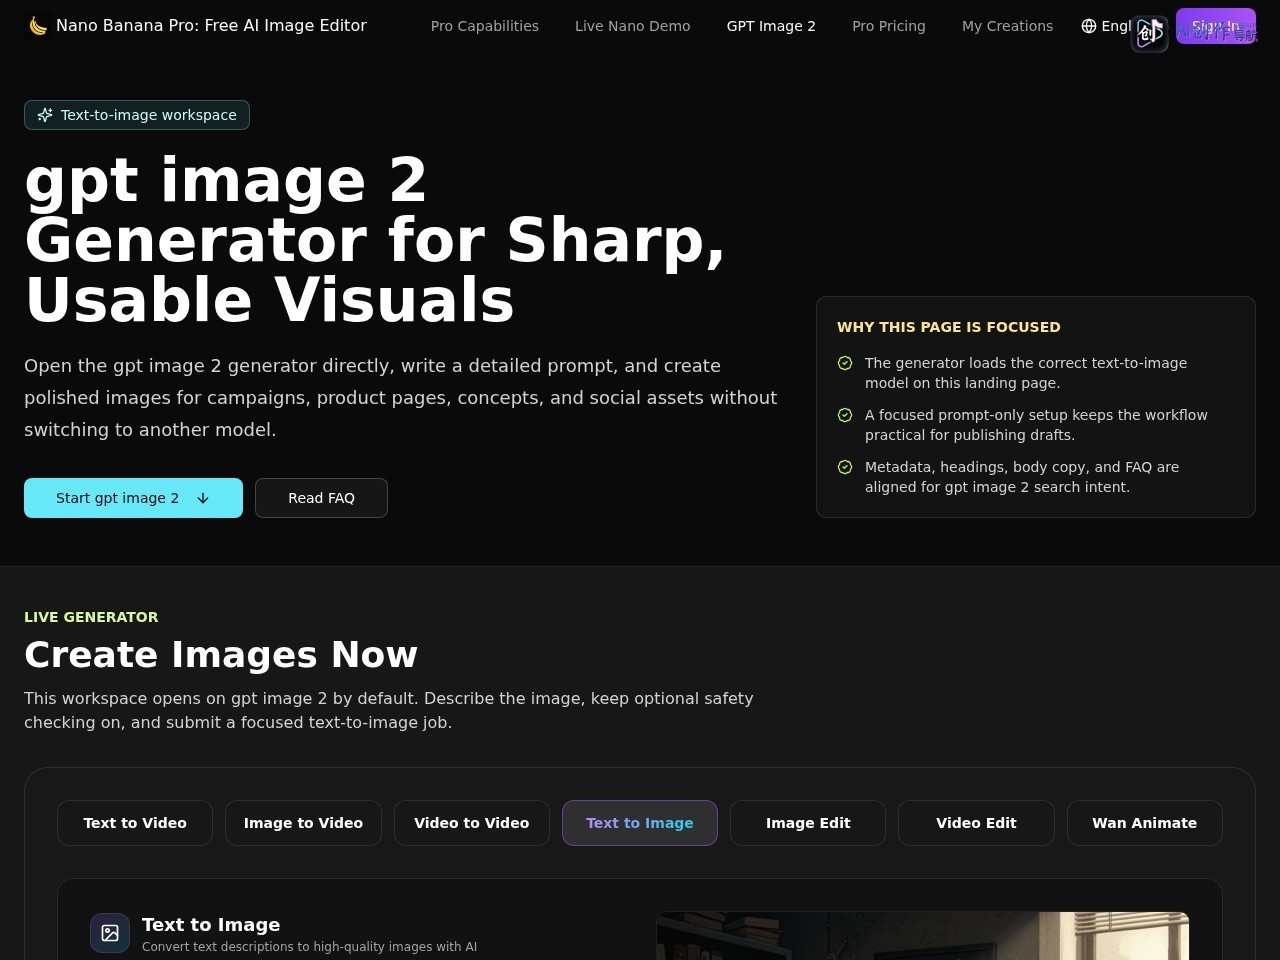This screenshot has height=960, width=1280.
Task: Select GPT Image 2 nav item
Action: point(771,26)
